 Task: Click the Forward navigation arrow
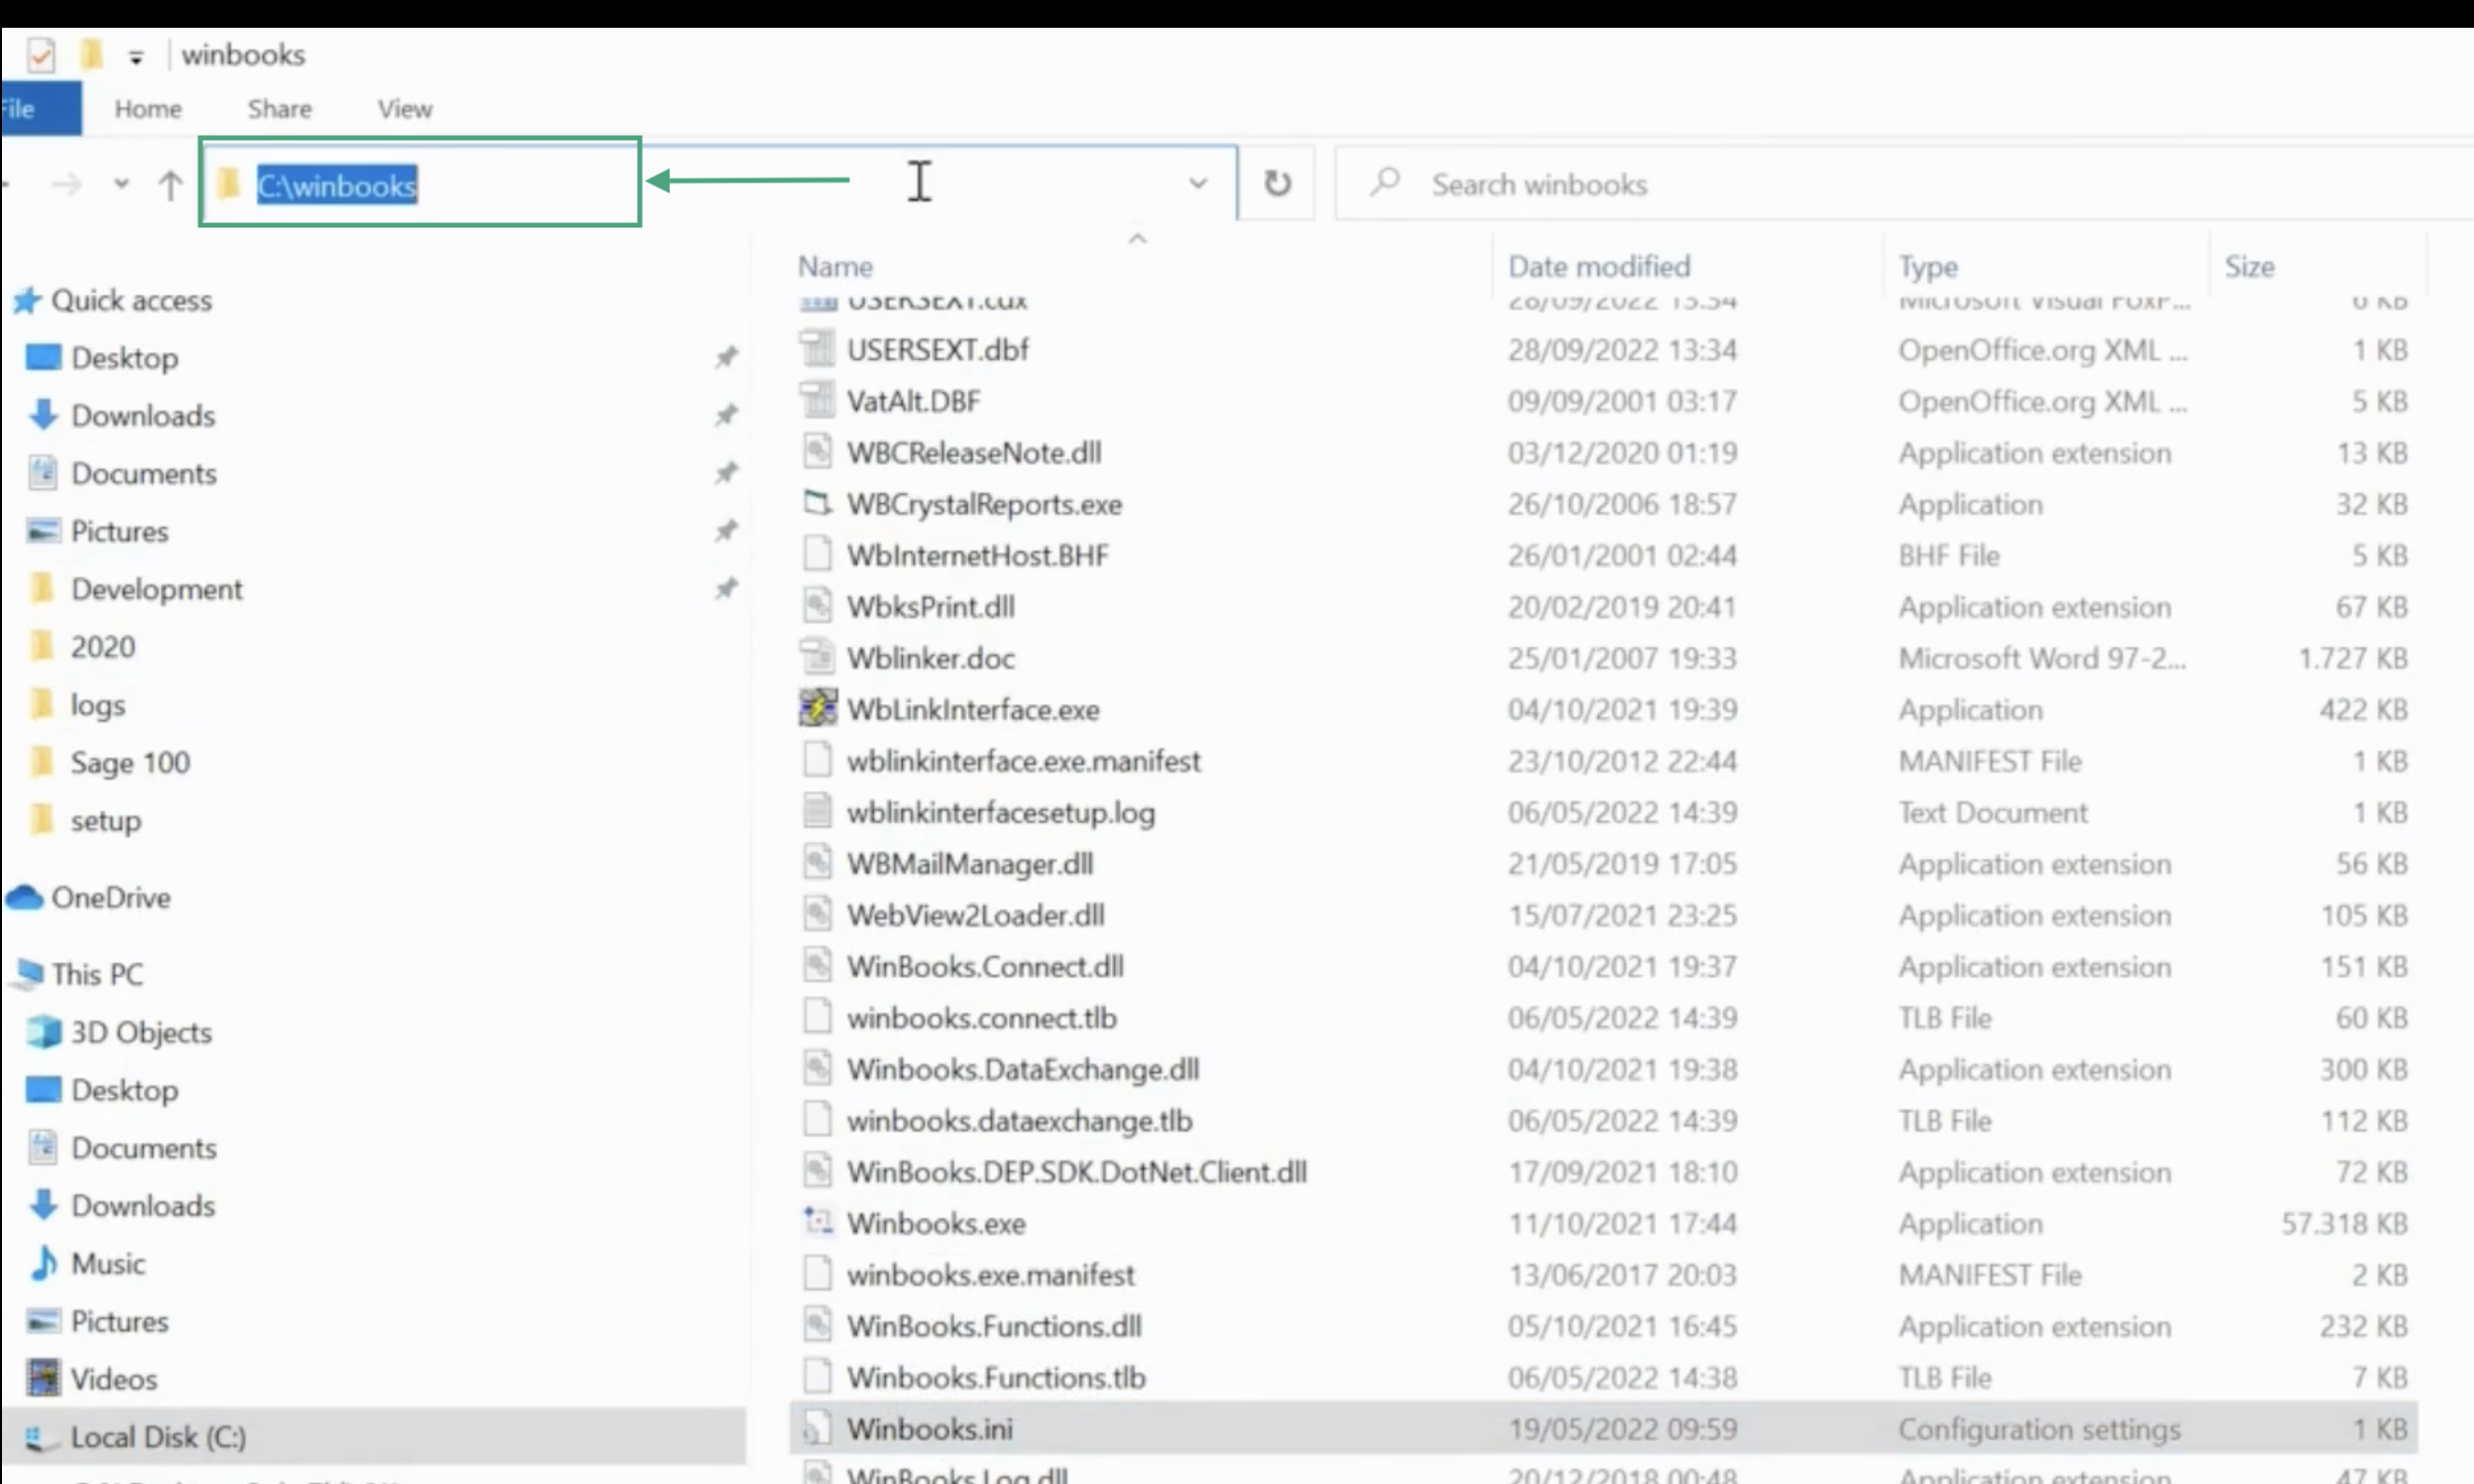(x=67, y=184)
